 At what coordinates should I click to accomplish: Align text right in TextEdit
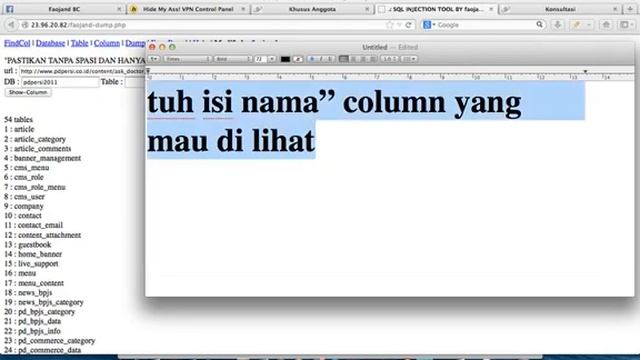tap(363, 59)
